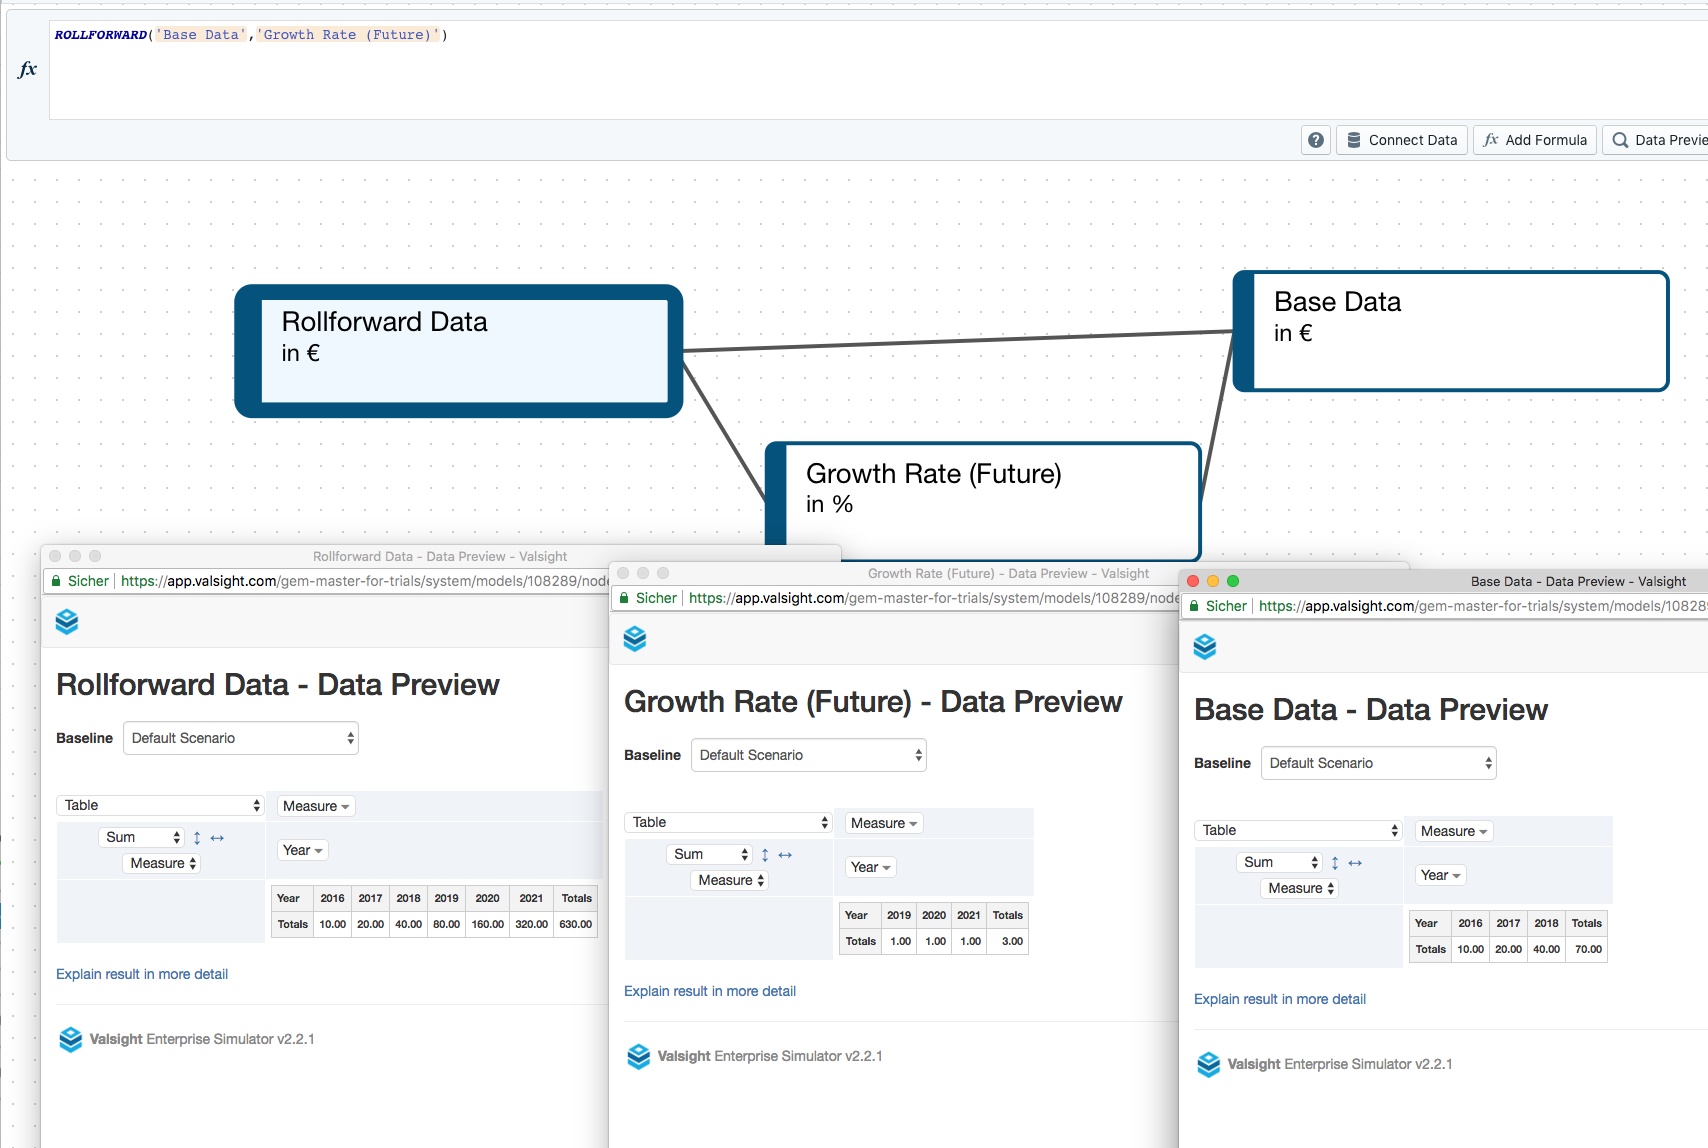Image resolution: width=1708 pixels, height=1148 pixels.
Task: Click Valsight logo in Base Data preview
Action: pos(1205,647)
